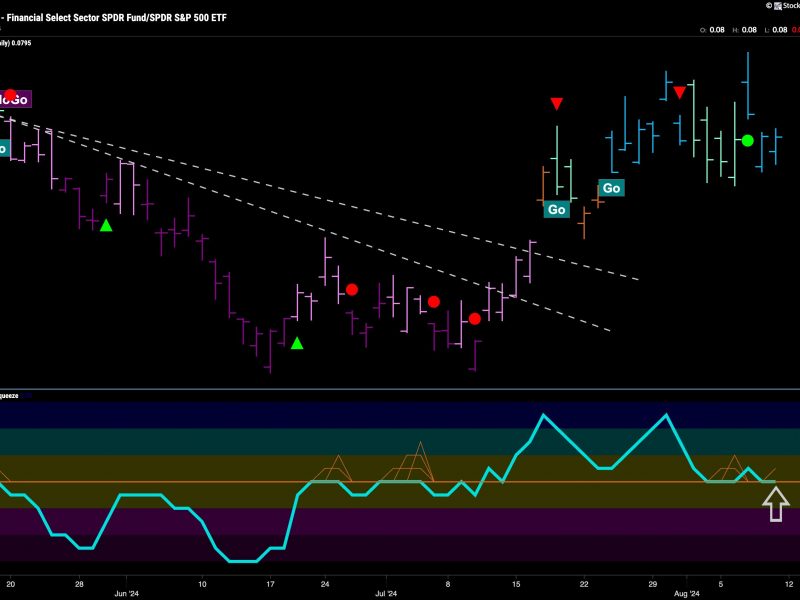
Task: Click the 10 date axis label
Action: point(202,584)
